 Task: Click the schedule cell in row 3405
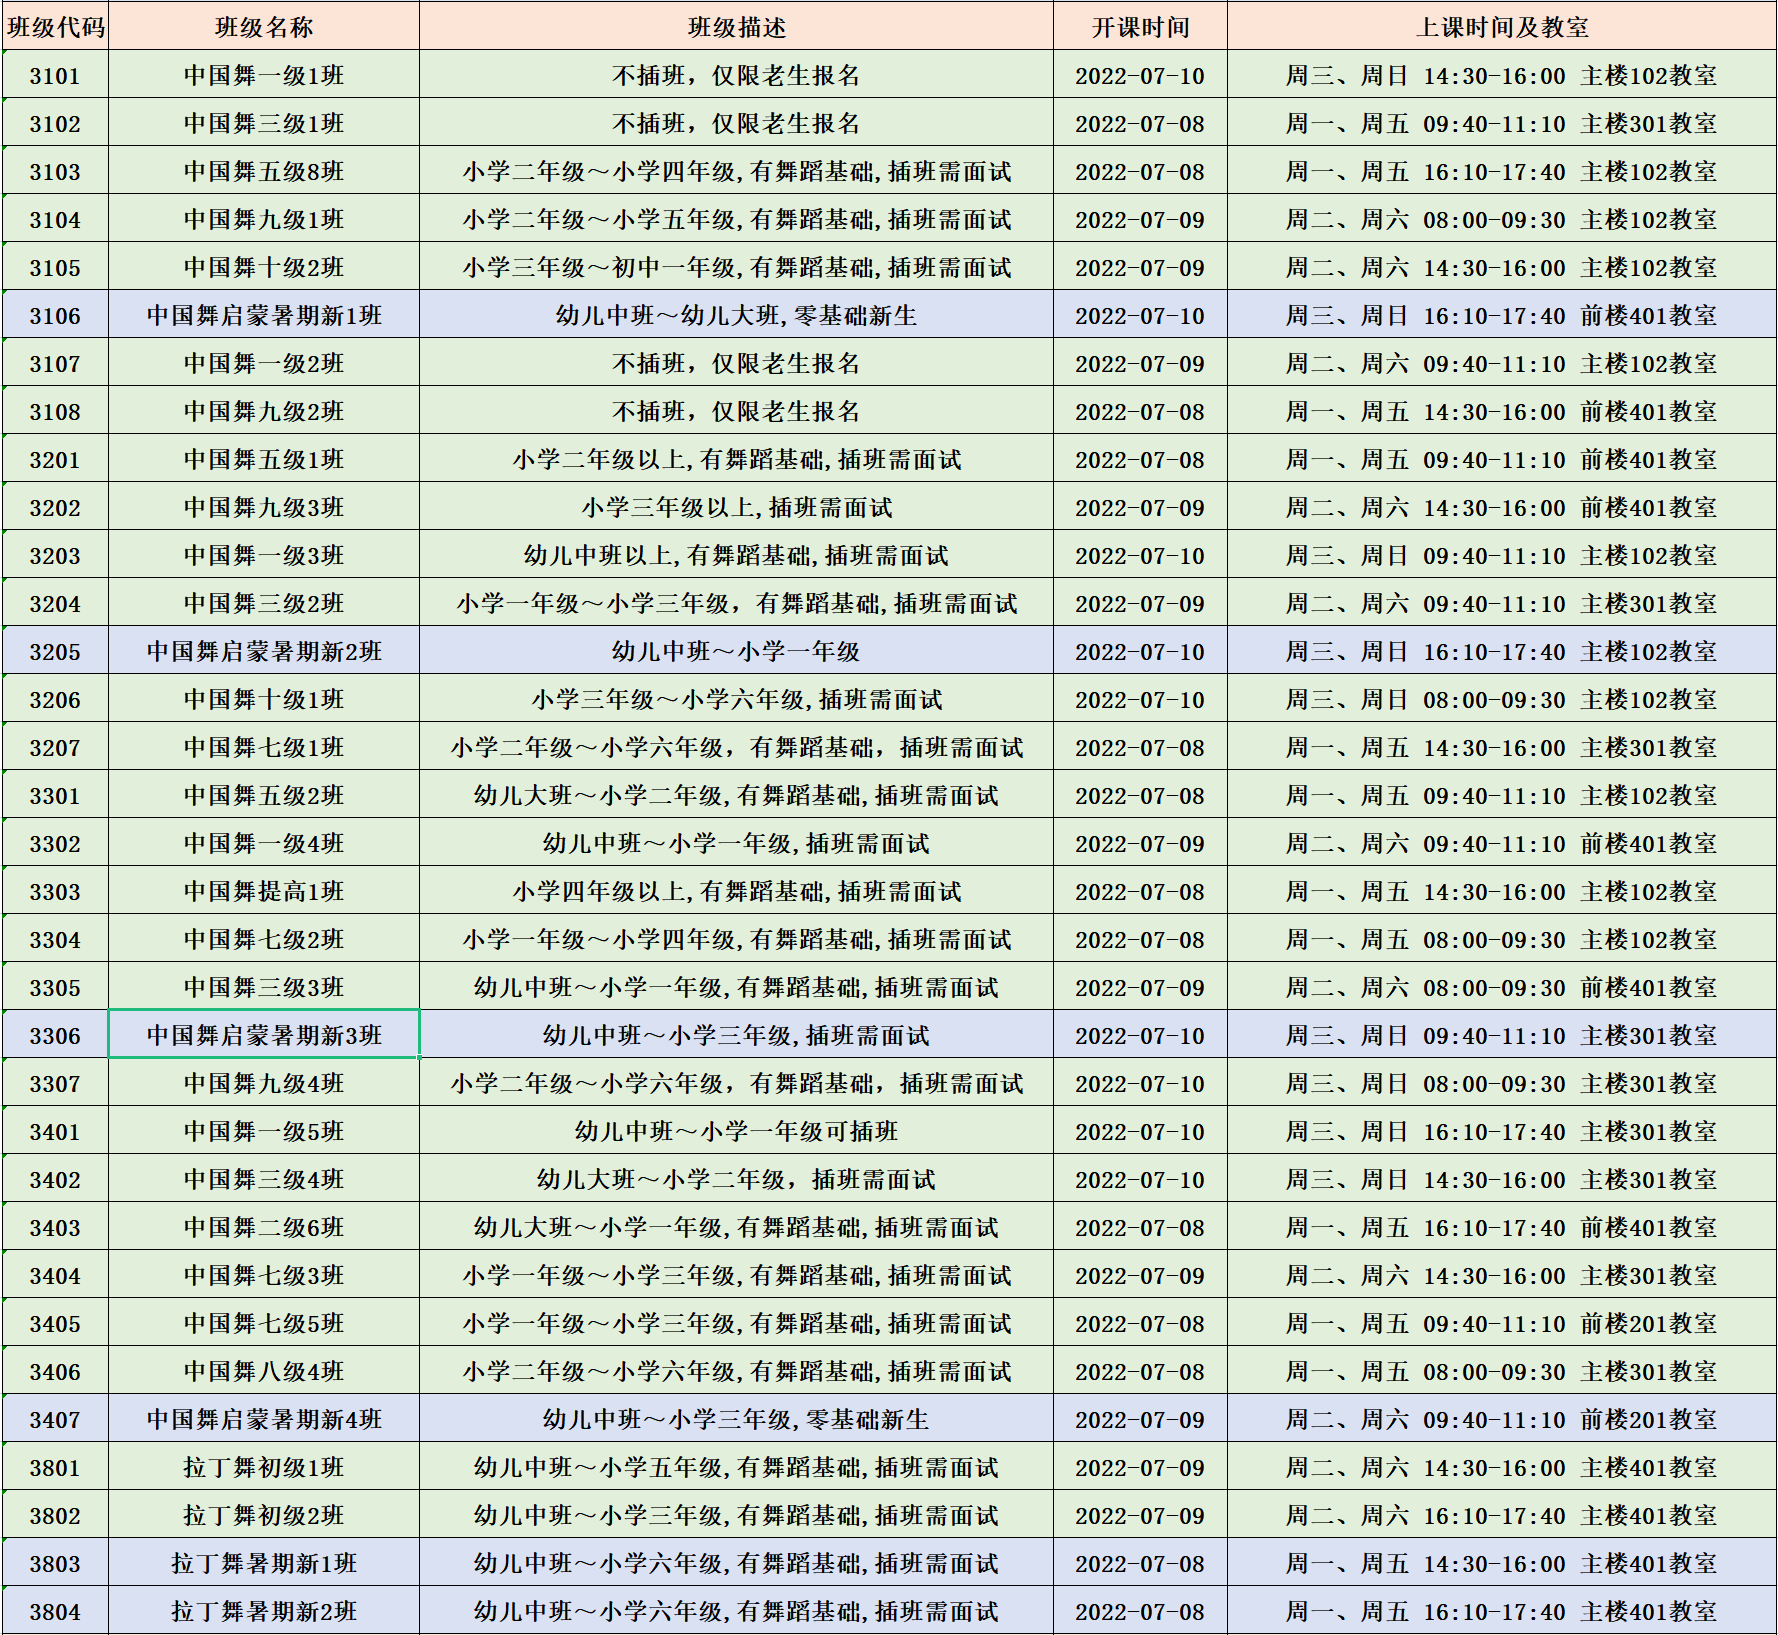[x=1501, y=1323]
